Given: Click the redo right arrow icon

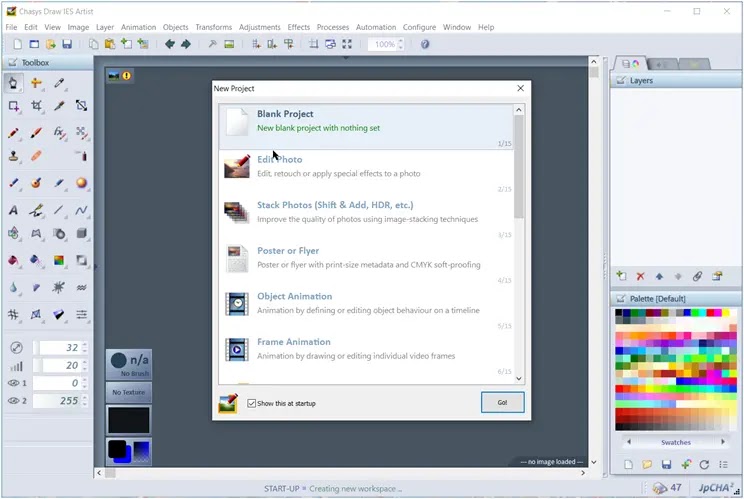Looking at the screenshot, I should coord(186,44).
